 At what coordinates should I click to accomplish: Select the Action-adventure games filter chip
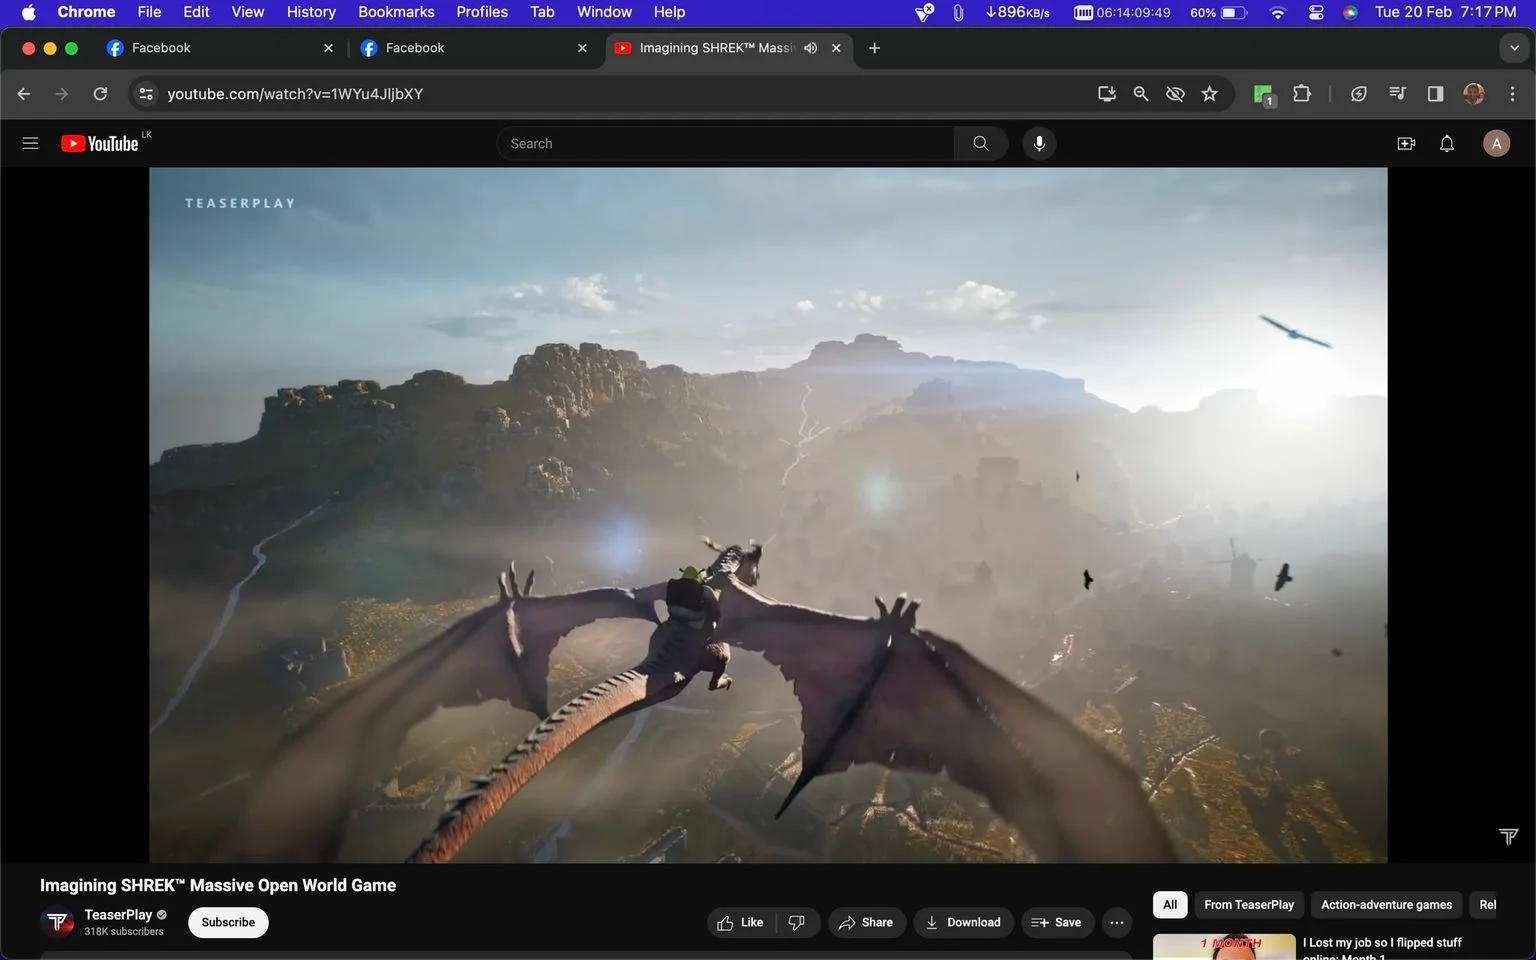1386,905
